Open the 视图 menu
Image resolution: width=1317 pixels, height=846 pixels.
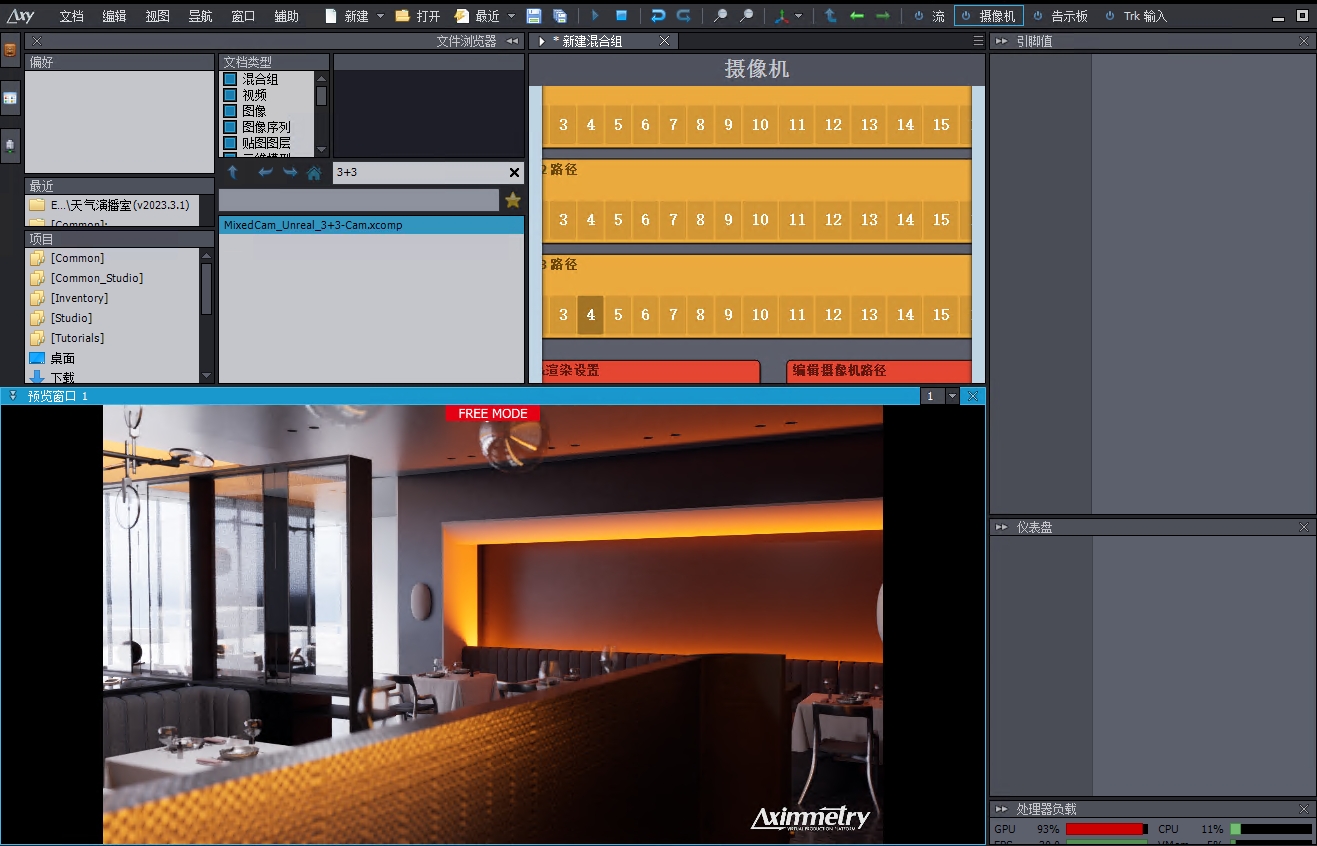(x=158, y=16)
